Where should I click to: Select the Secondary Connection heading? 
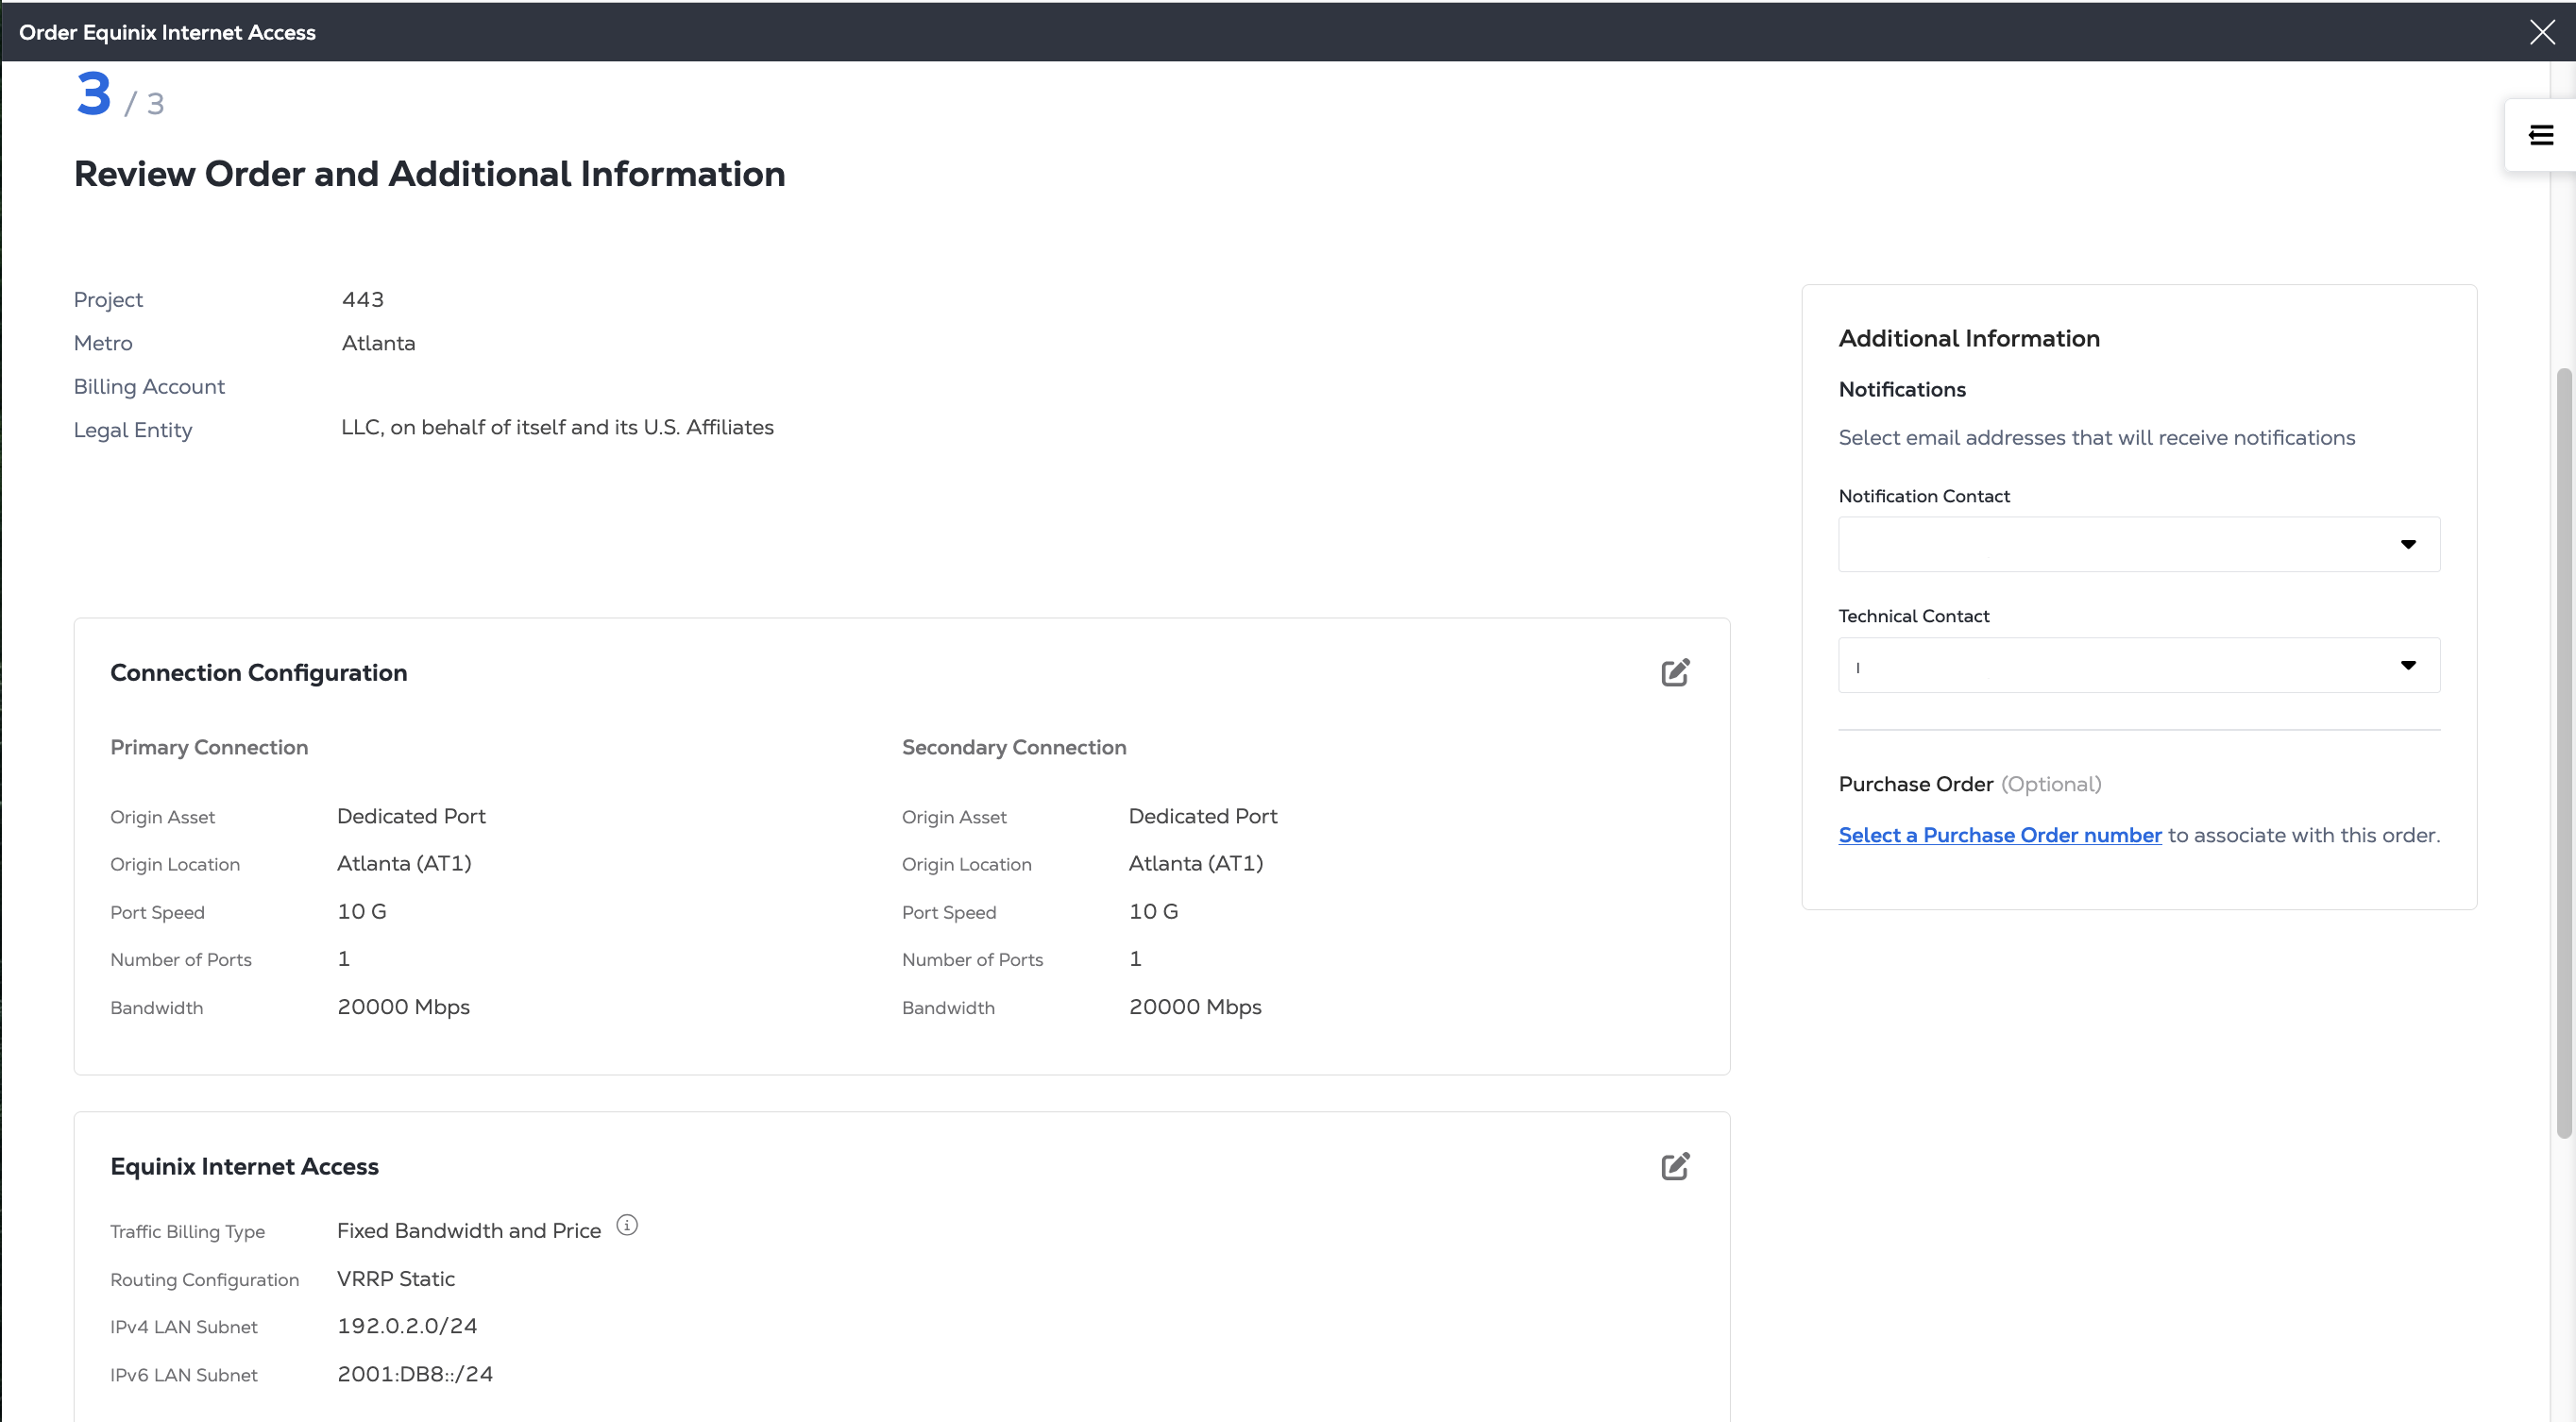click(1013, 747)
